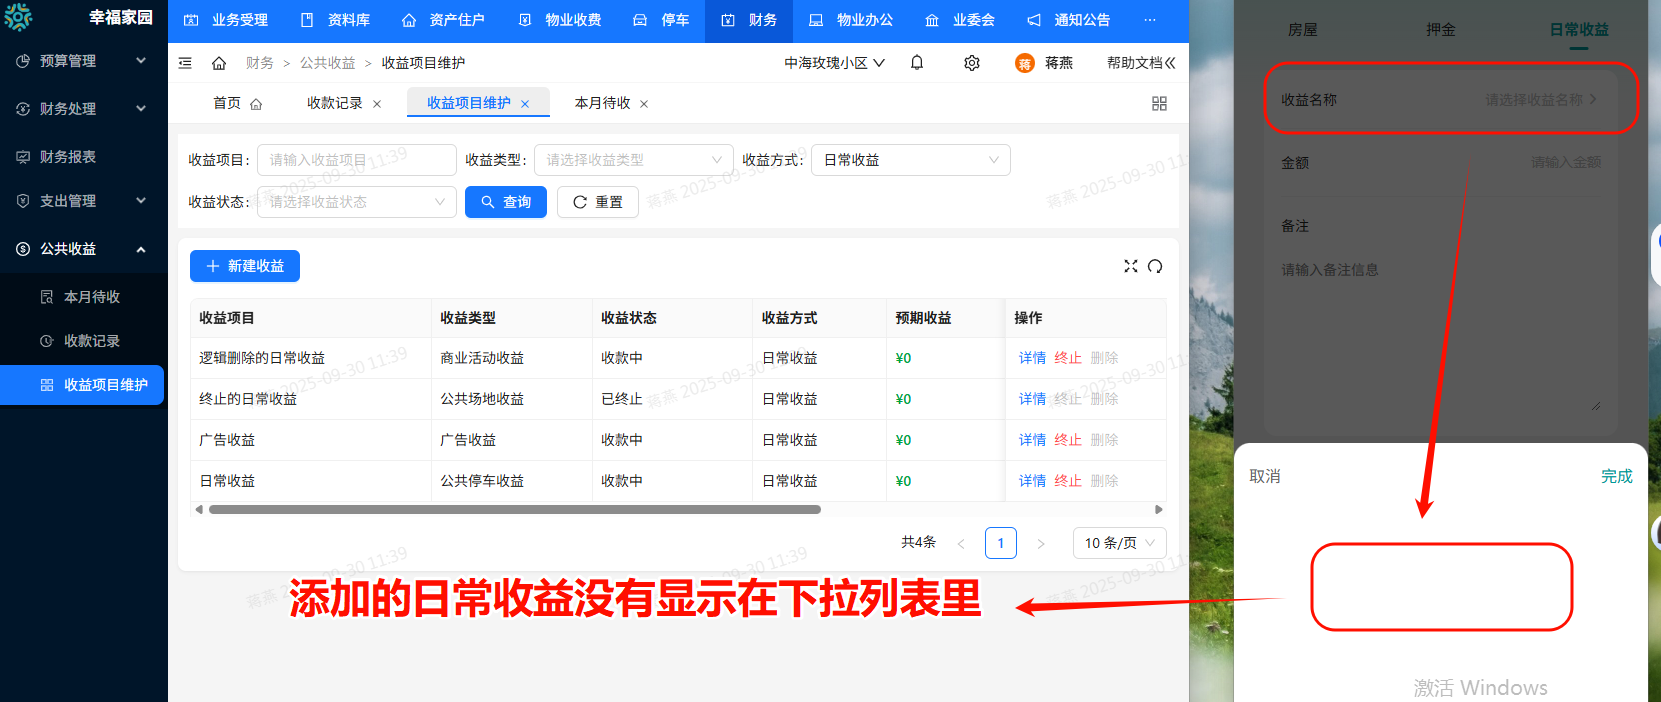1661x702 pixels.
Task: Click the fullscreen expand icon above table
Action: [1130, 266]
